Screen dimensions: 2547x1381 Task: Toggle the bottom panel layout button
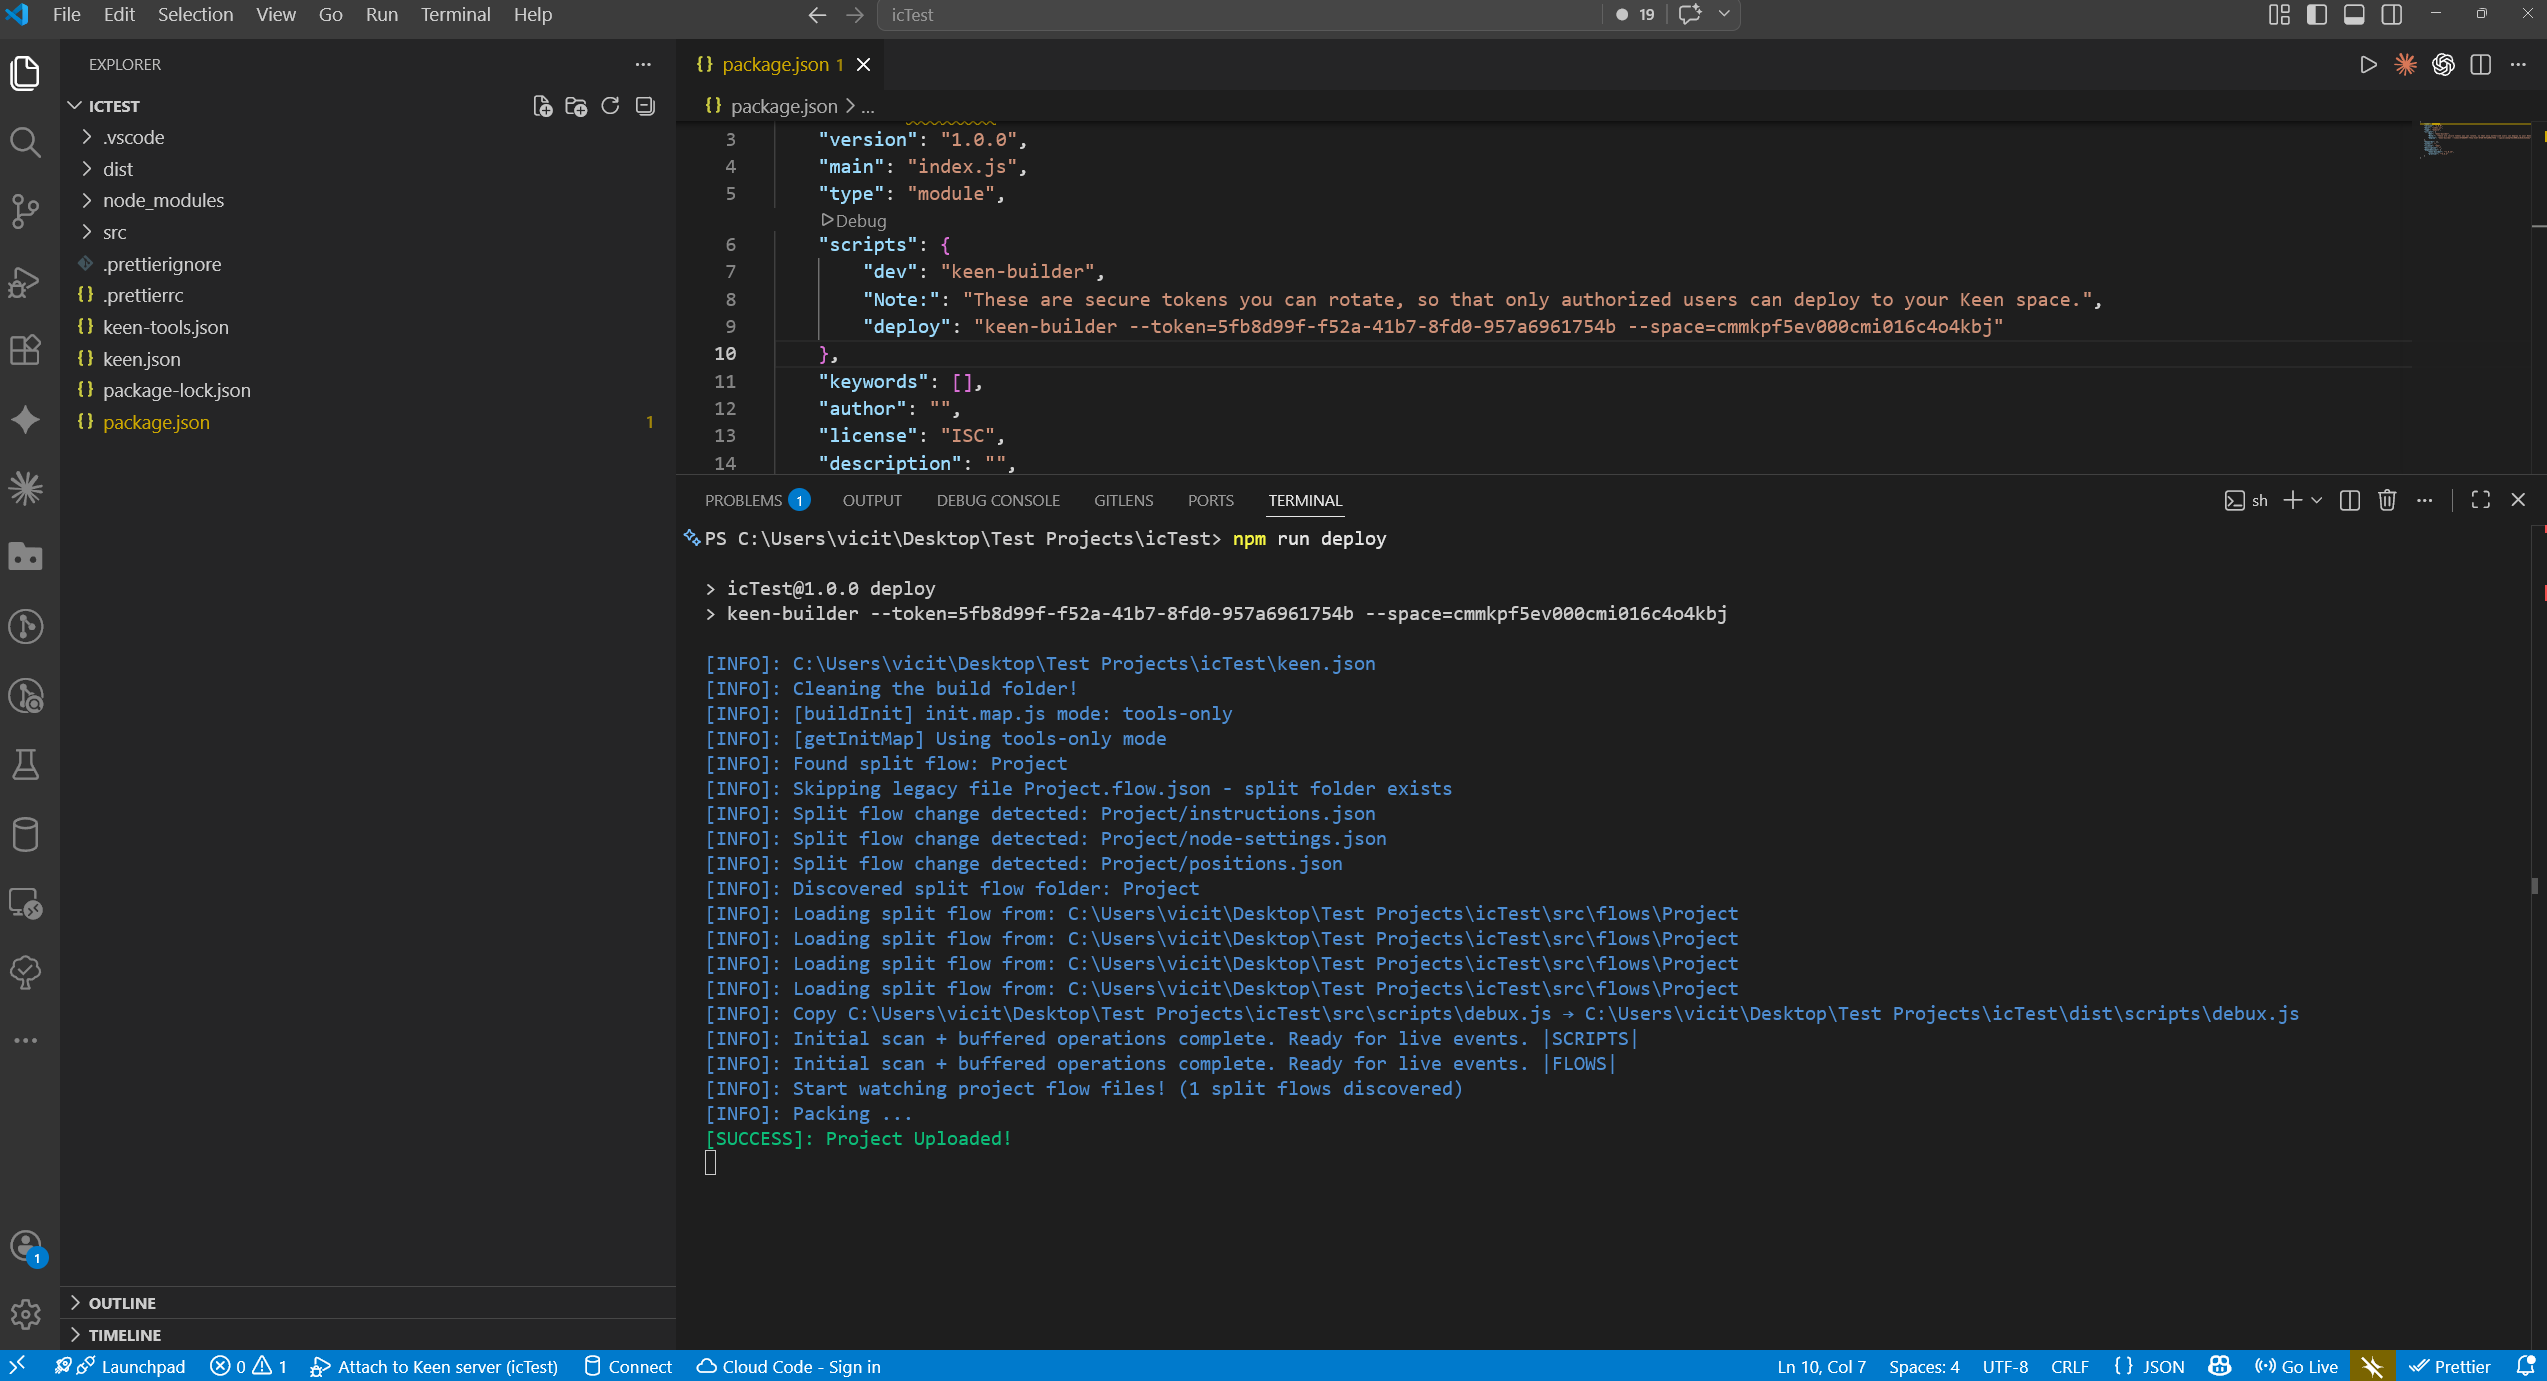[x=2354, y=14]
